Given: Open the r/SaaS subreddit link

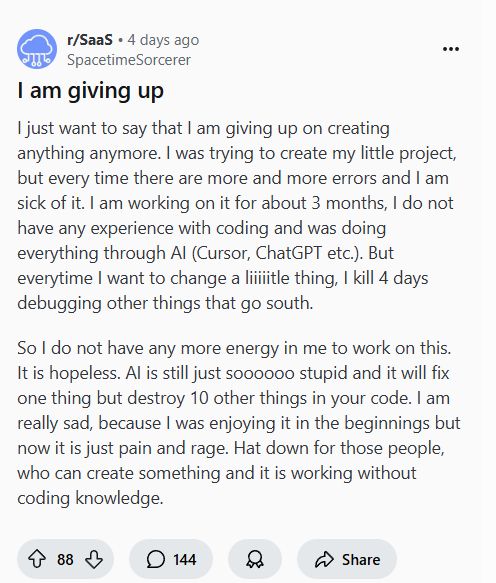Looking at the screenshot, I should coord(90,40).
